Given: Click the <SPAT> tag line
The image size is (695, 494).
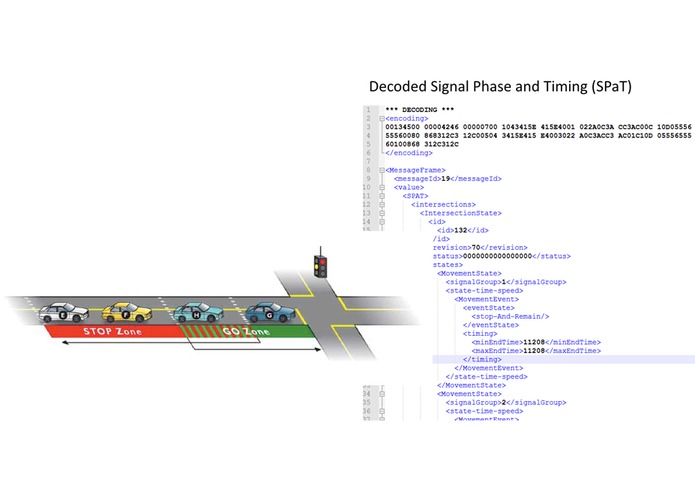Looking at the screenshot, I should pos(415,196).
